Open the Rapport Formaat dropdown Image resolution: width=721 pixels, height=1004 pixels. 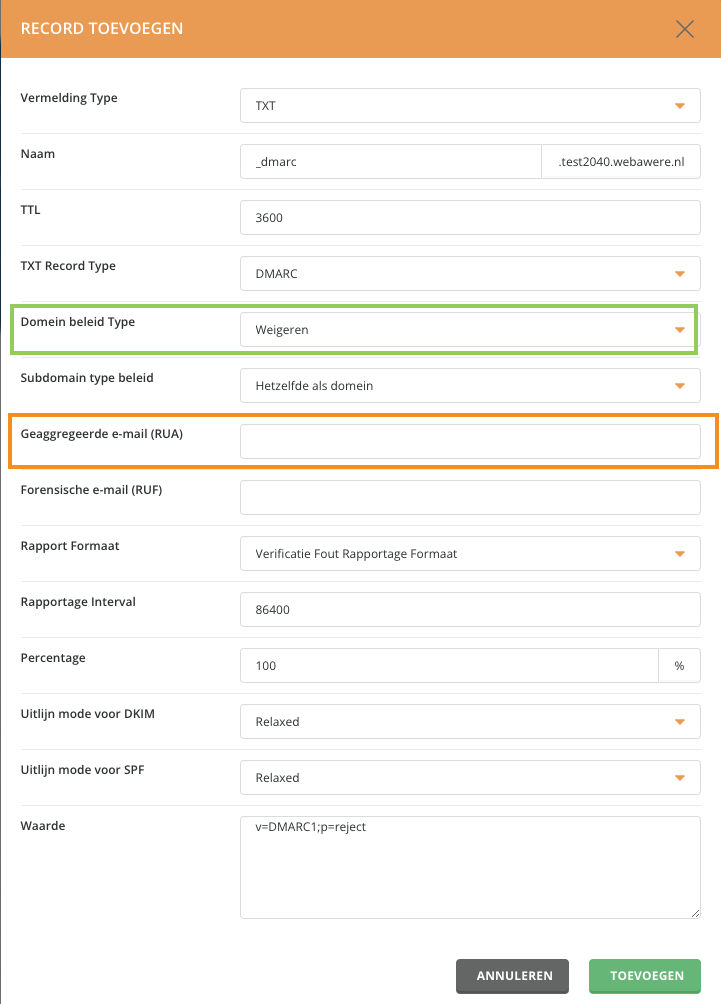point(470,554)
